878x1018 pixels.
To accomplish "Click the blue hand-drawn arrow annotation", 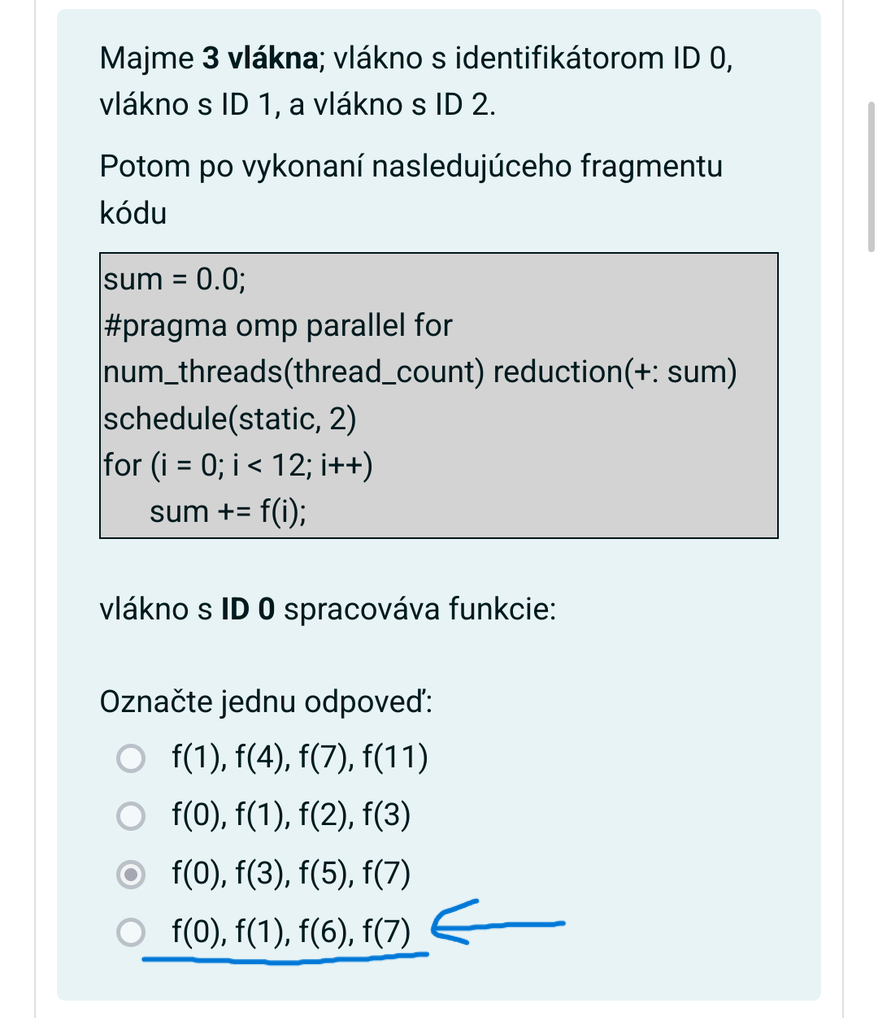I will pos(497,922).
